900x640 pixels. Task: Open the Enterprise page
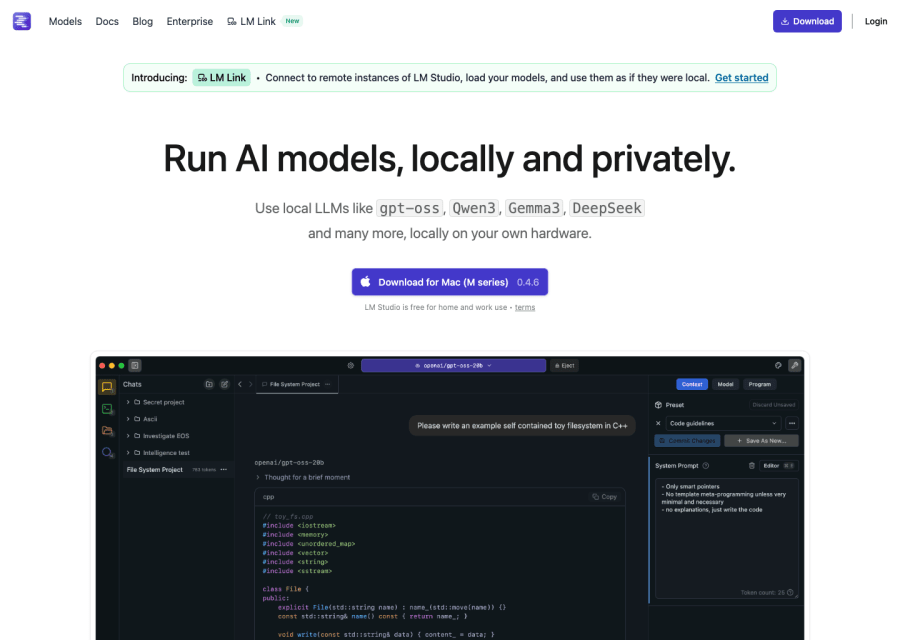189,21
